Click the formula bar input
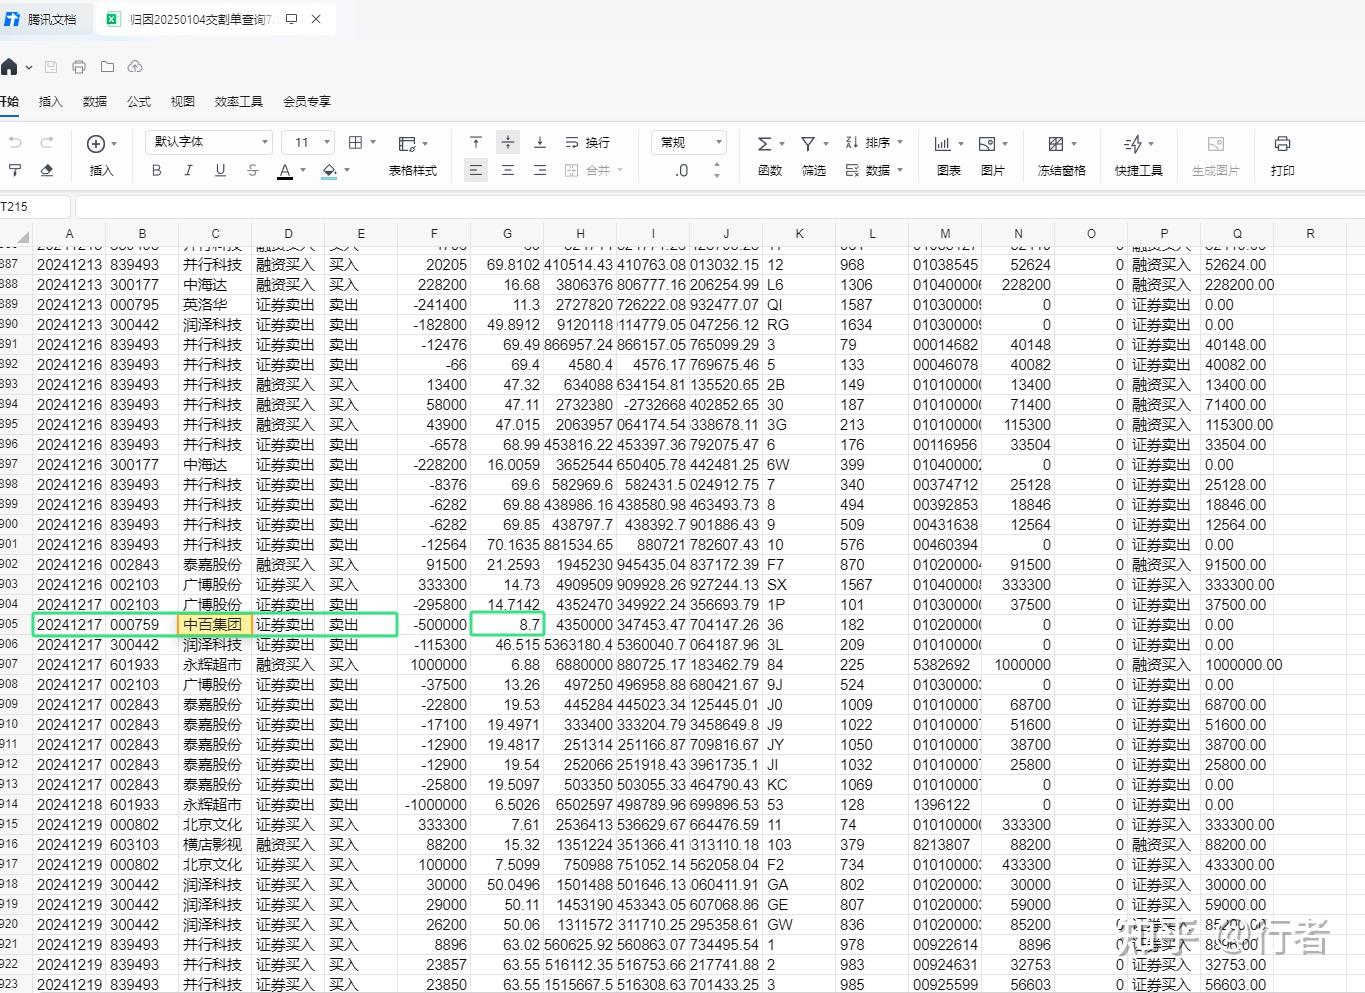 click(720, 207)
